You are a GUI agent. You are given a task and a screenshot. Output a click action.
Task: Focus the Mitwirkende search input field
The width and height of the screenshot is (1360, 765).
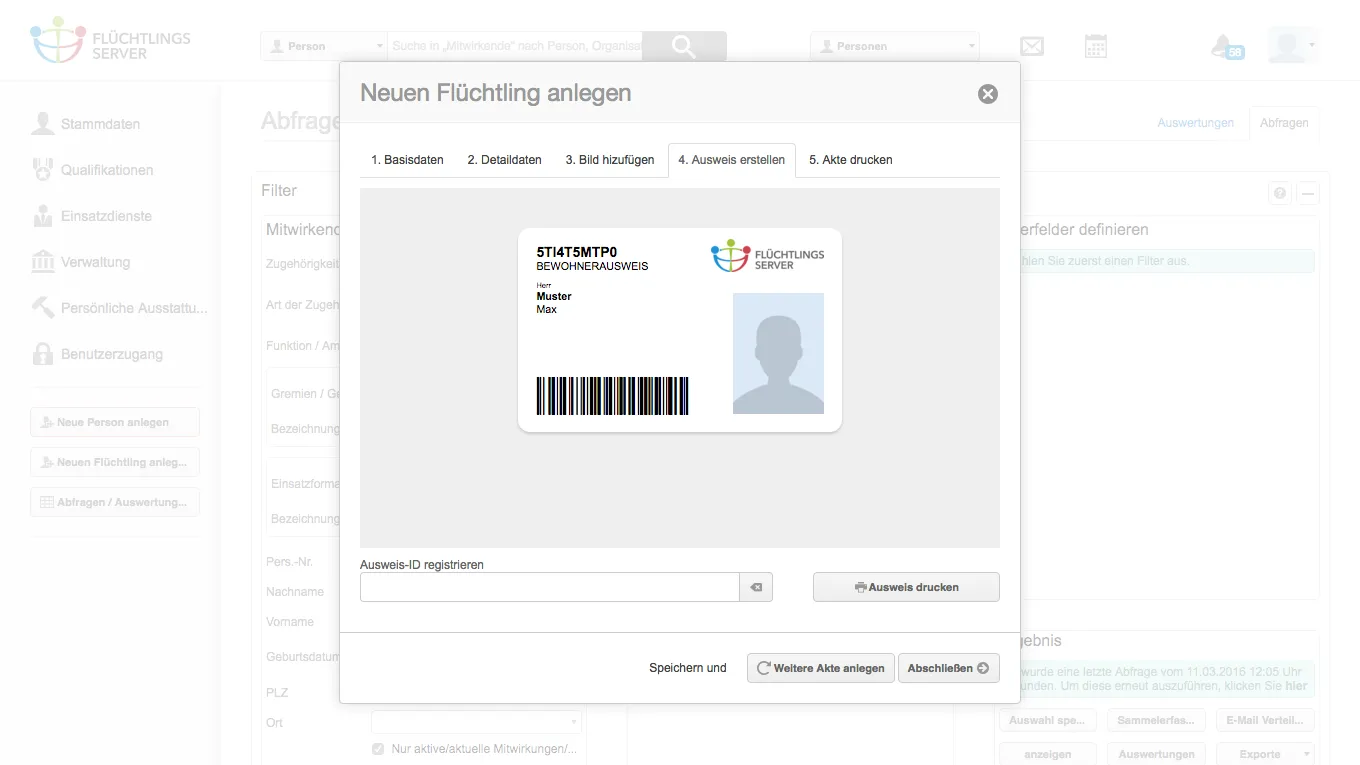(x=515, y=46)
